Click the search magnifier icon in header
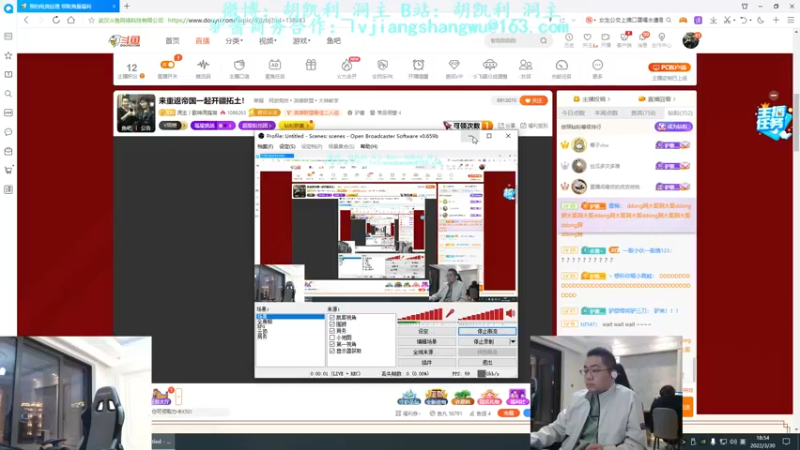800x450 pixels. (x=543, y=40)
